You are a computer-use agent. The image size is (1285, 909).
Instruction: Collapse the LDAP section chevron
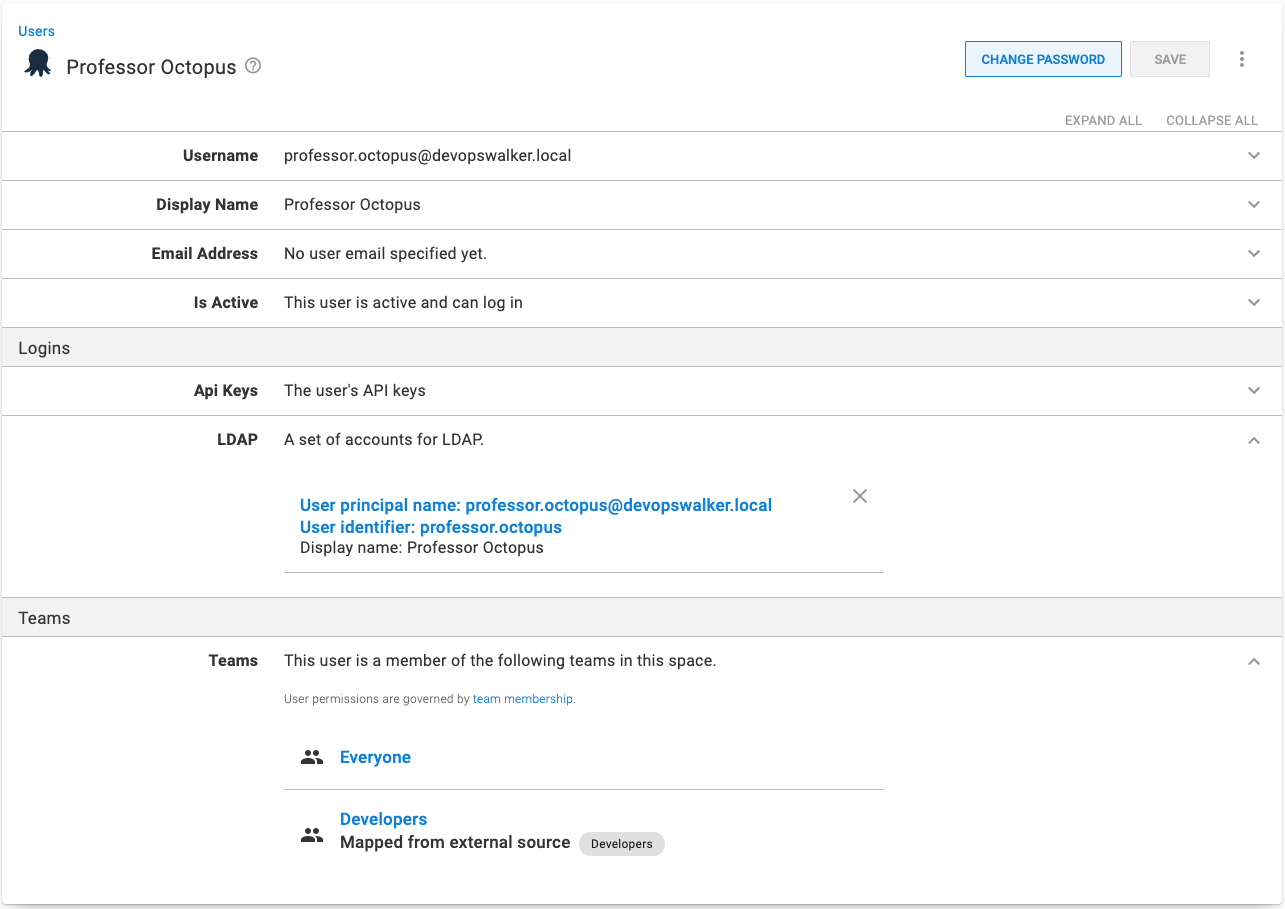coord(1254,440)
